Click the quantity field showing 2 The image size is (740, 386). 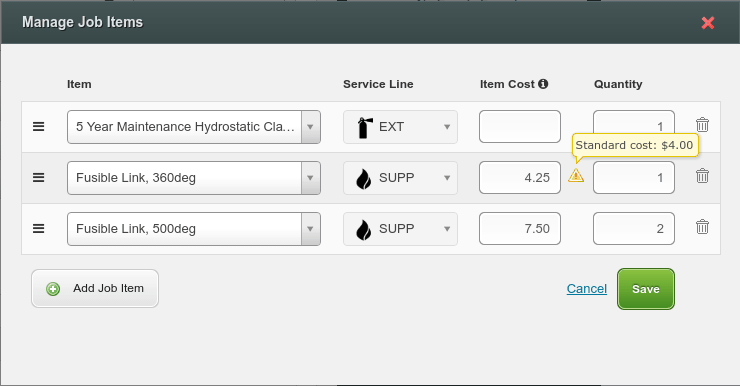634,228
